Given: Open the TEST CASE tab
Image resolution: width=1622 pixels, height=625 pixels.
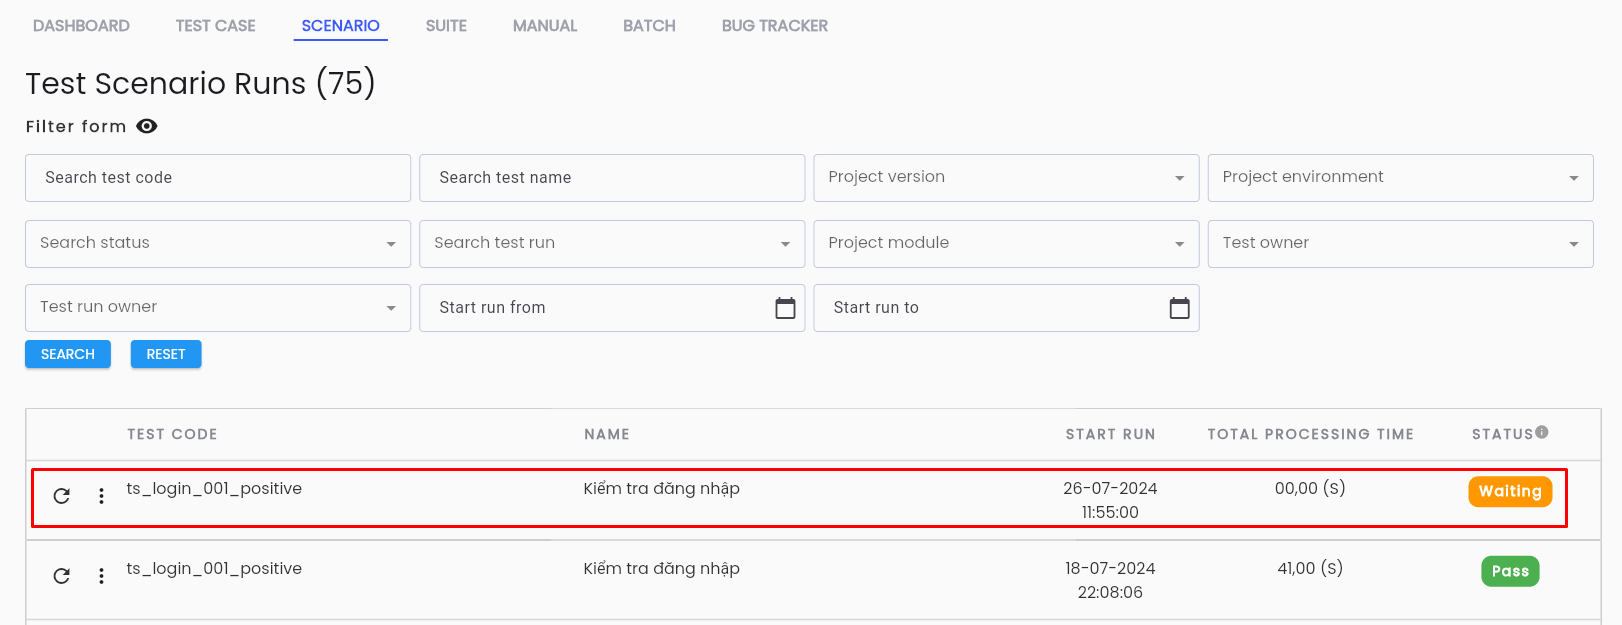Looking at the screenshot, I should pyautogui.click(x=216, y=26).
